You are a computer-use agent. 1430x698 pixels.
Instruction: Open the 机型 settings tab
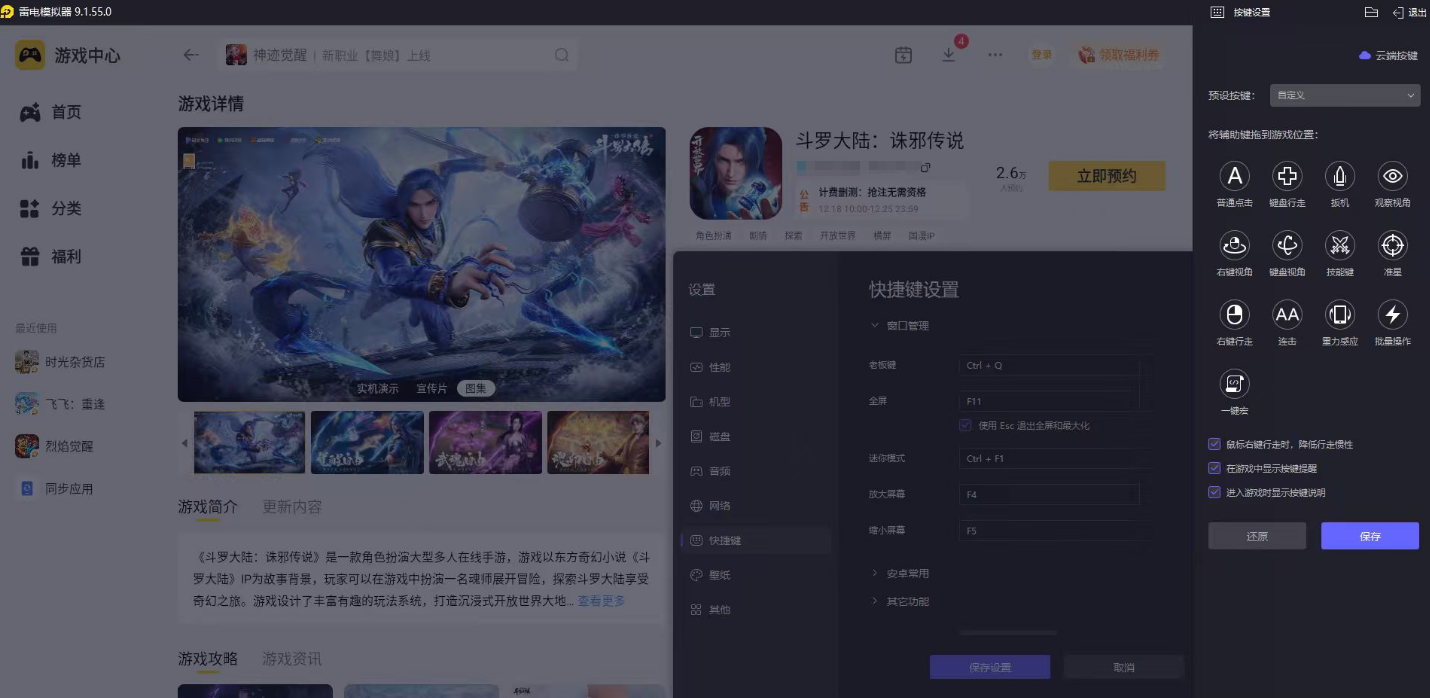click(755, 401)
